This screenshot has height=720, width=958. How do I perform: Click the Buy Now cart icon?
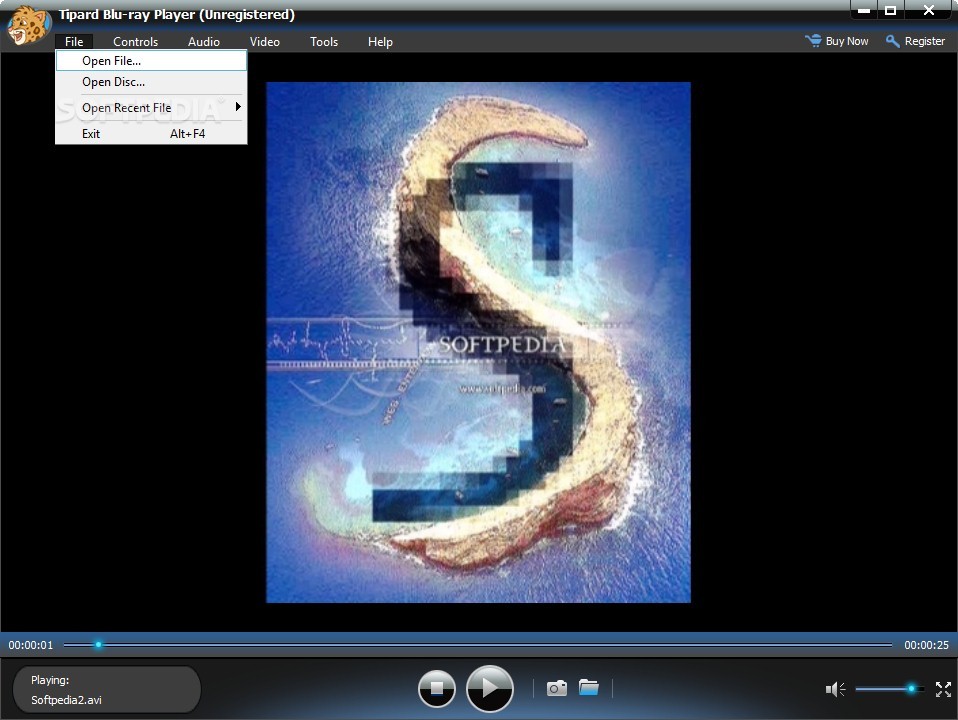(x=813, y=41)
